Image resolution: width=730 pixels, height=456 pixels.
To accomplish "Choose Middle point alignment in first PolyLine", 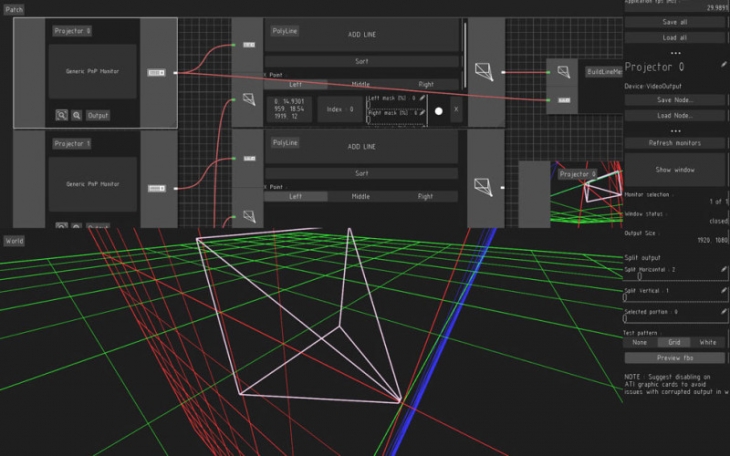I will 360,85.
